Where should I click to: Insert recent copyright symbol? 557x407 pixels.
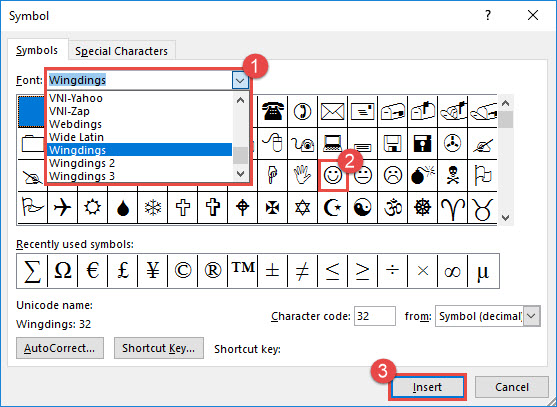pyautogui.click(x=183, y=271)
